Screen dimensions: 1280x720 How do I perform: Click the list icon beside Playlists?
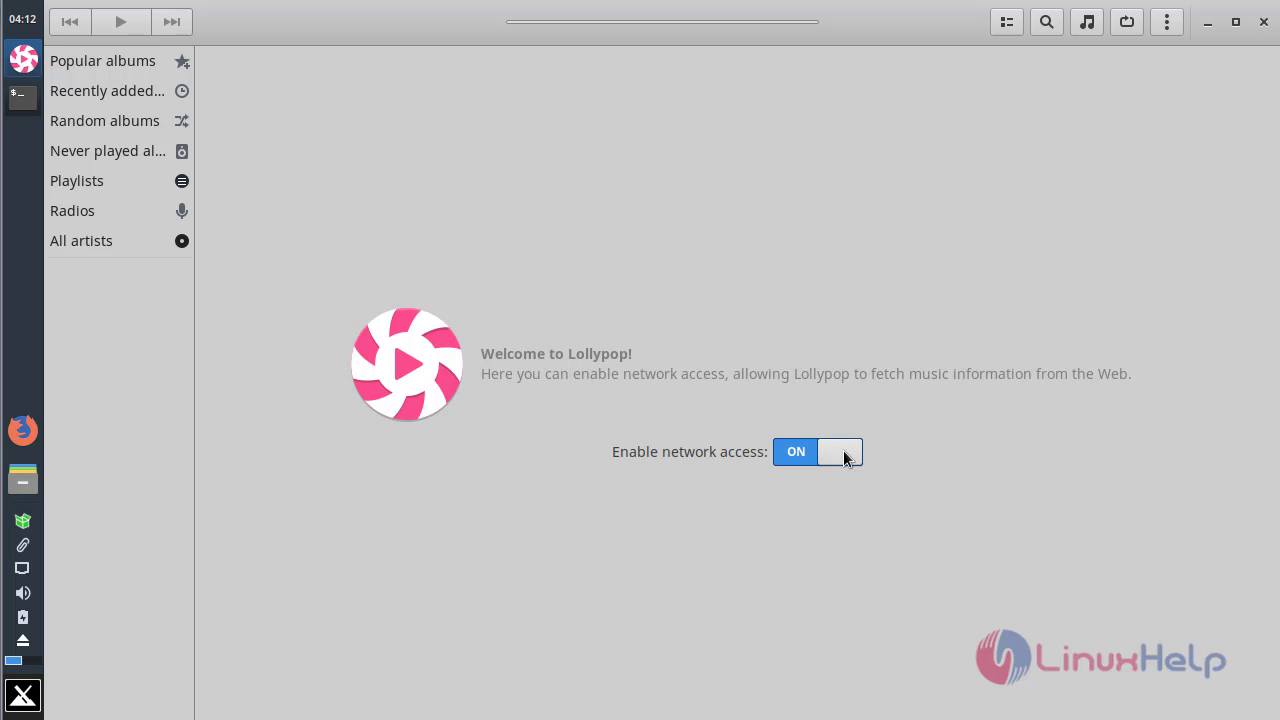[x=182, y=181]
